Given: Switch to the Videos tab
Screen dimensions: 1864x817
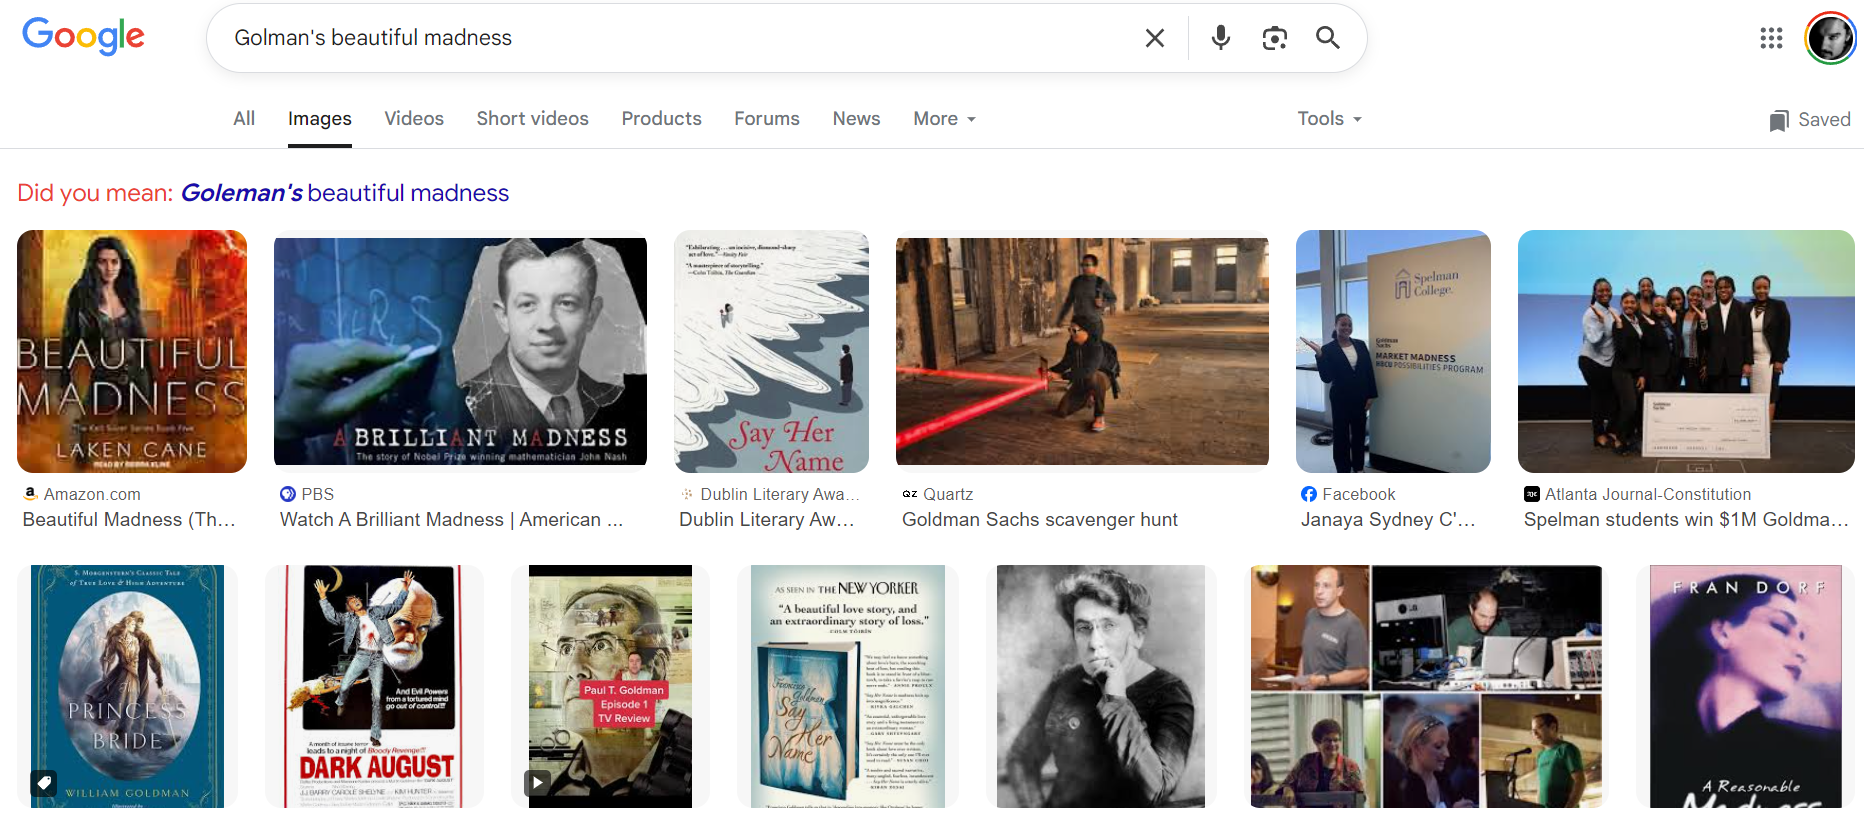Looking at the screenshot, I should pos(414,119).
